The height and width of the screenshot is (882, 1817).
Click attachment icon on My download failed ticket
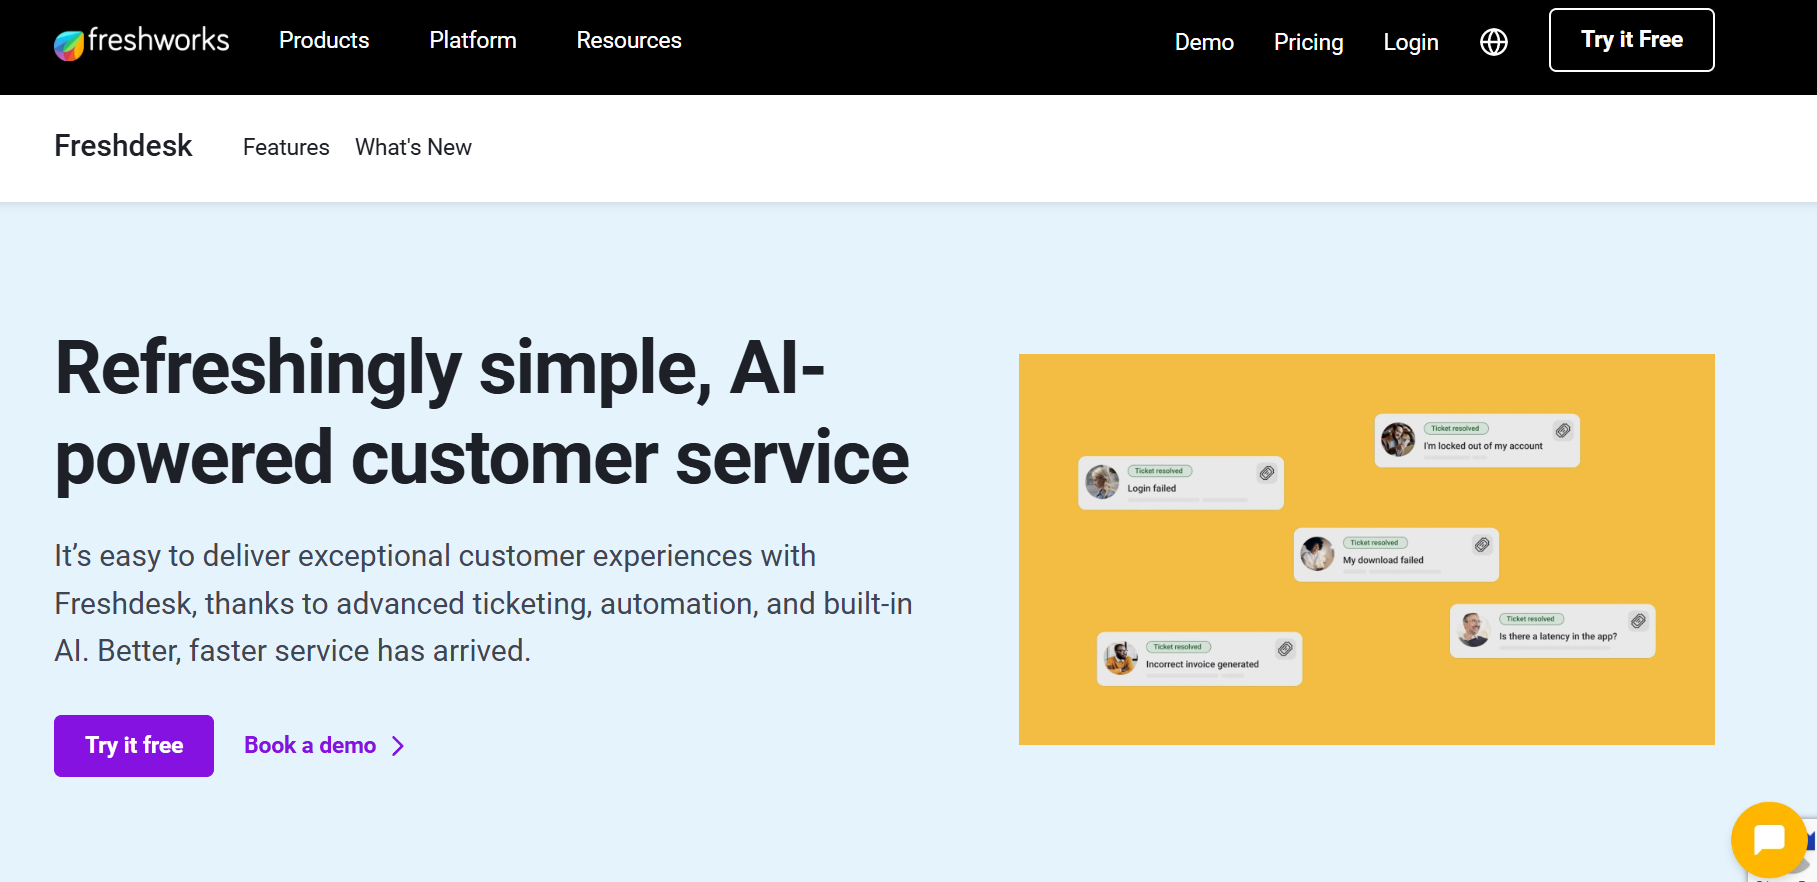tap(1482, 544)
